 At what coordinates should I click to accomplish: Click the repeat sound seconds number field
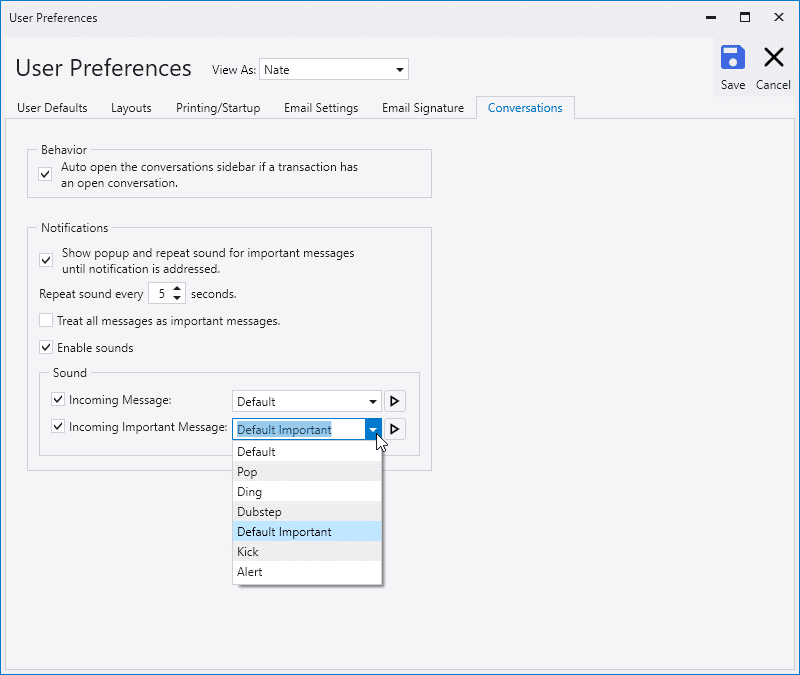[x=160, y=294]
